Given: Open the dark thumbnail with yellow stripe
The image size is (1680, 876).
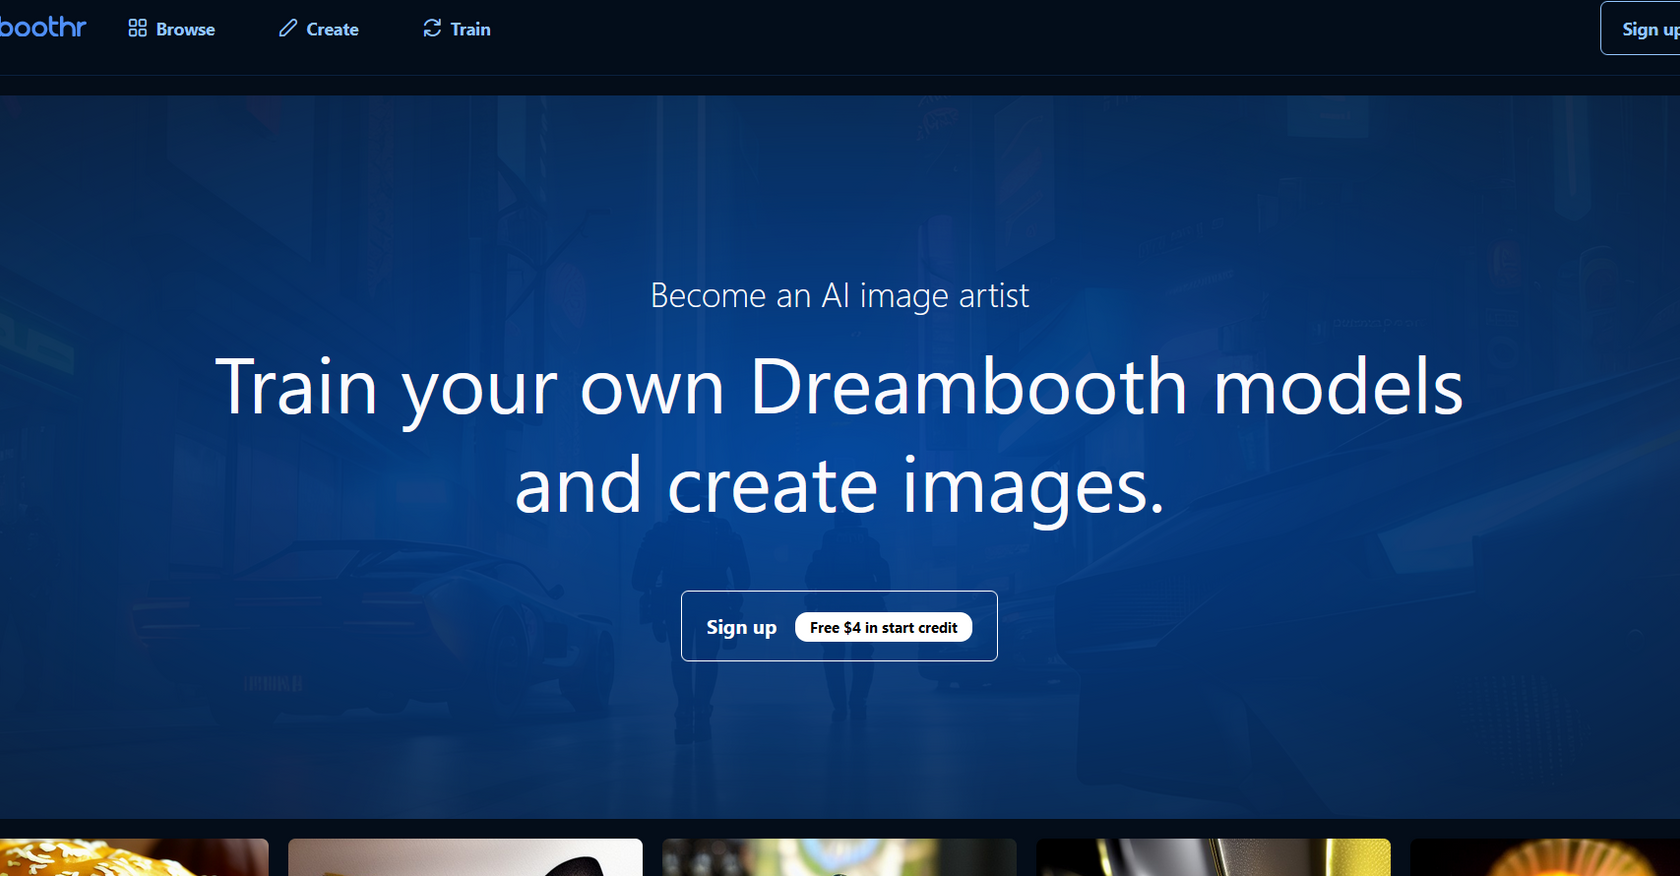Looking at the screenshot, I should (x=1213, y=858).
